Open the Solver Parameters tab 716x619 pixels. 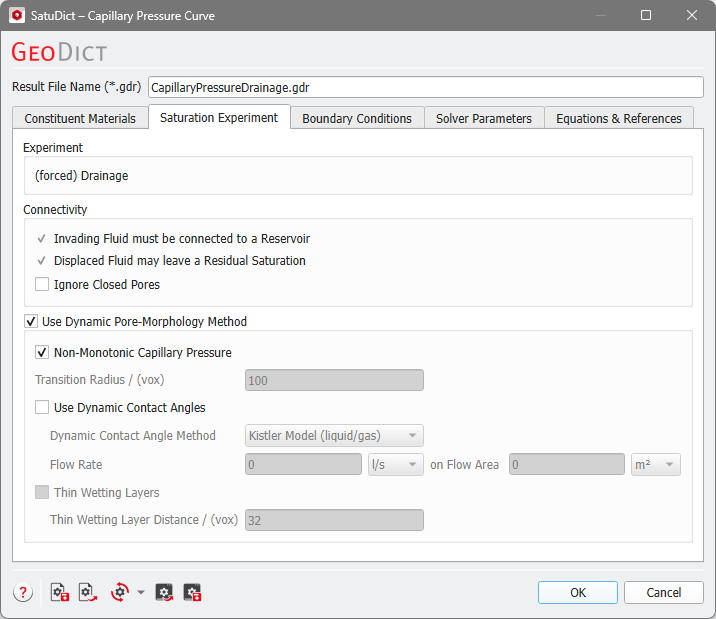pos(484,118)
